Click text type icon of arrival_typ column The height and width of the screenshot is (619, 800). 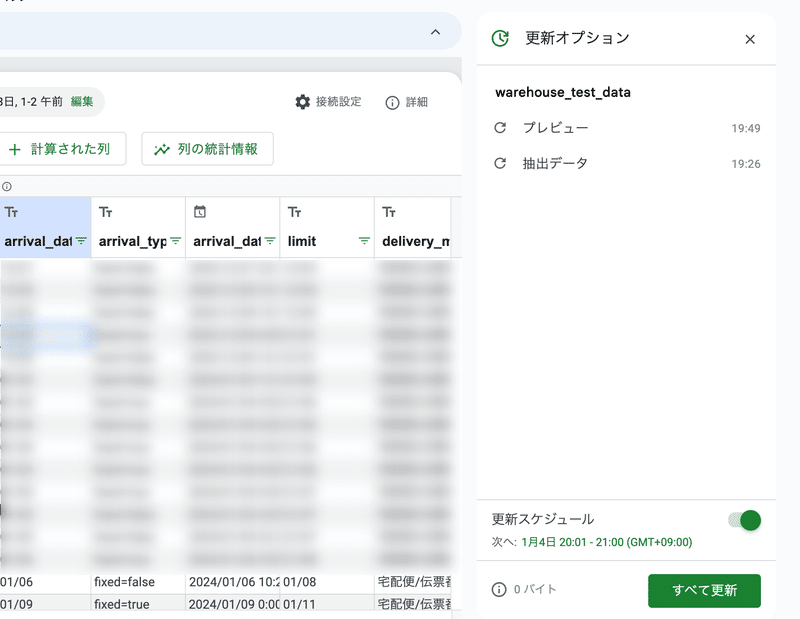pos(106,212)
